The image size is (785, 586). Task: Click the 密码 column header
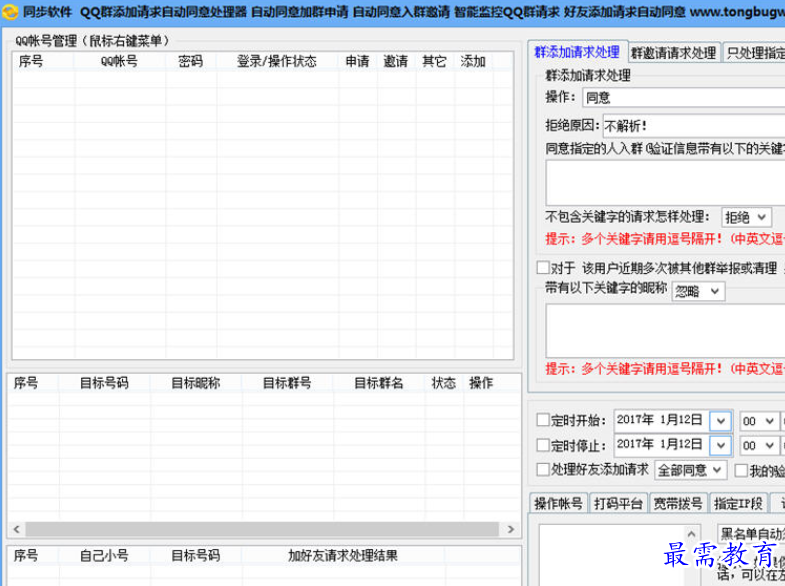click(191, 62)
